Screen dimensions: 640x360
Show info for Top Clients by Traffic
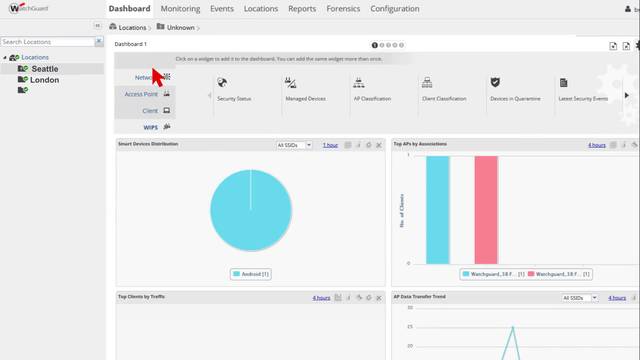pyautogui.click(x=348, y=298)
